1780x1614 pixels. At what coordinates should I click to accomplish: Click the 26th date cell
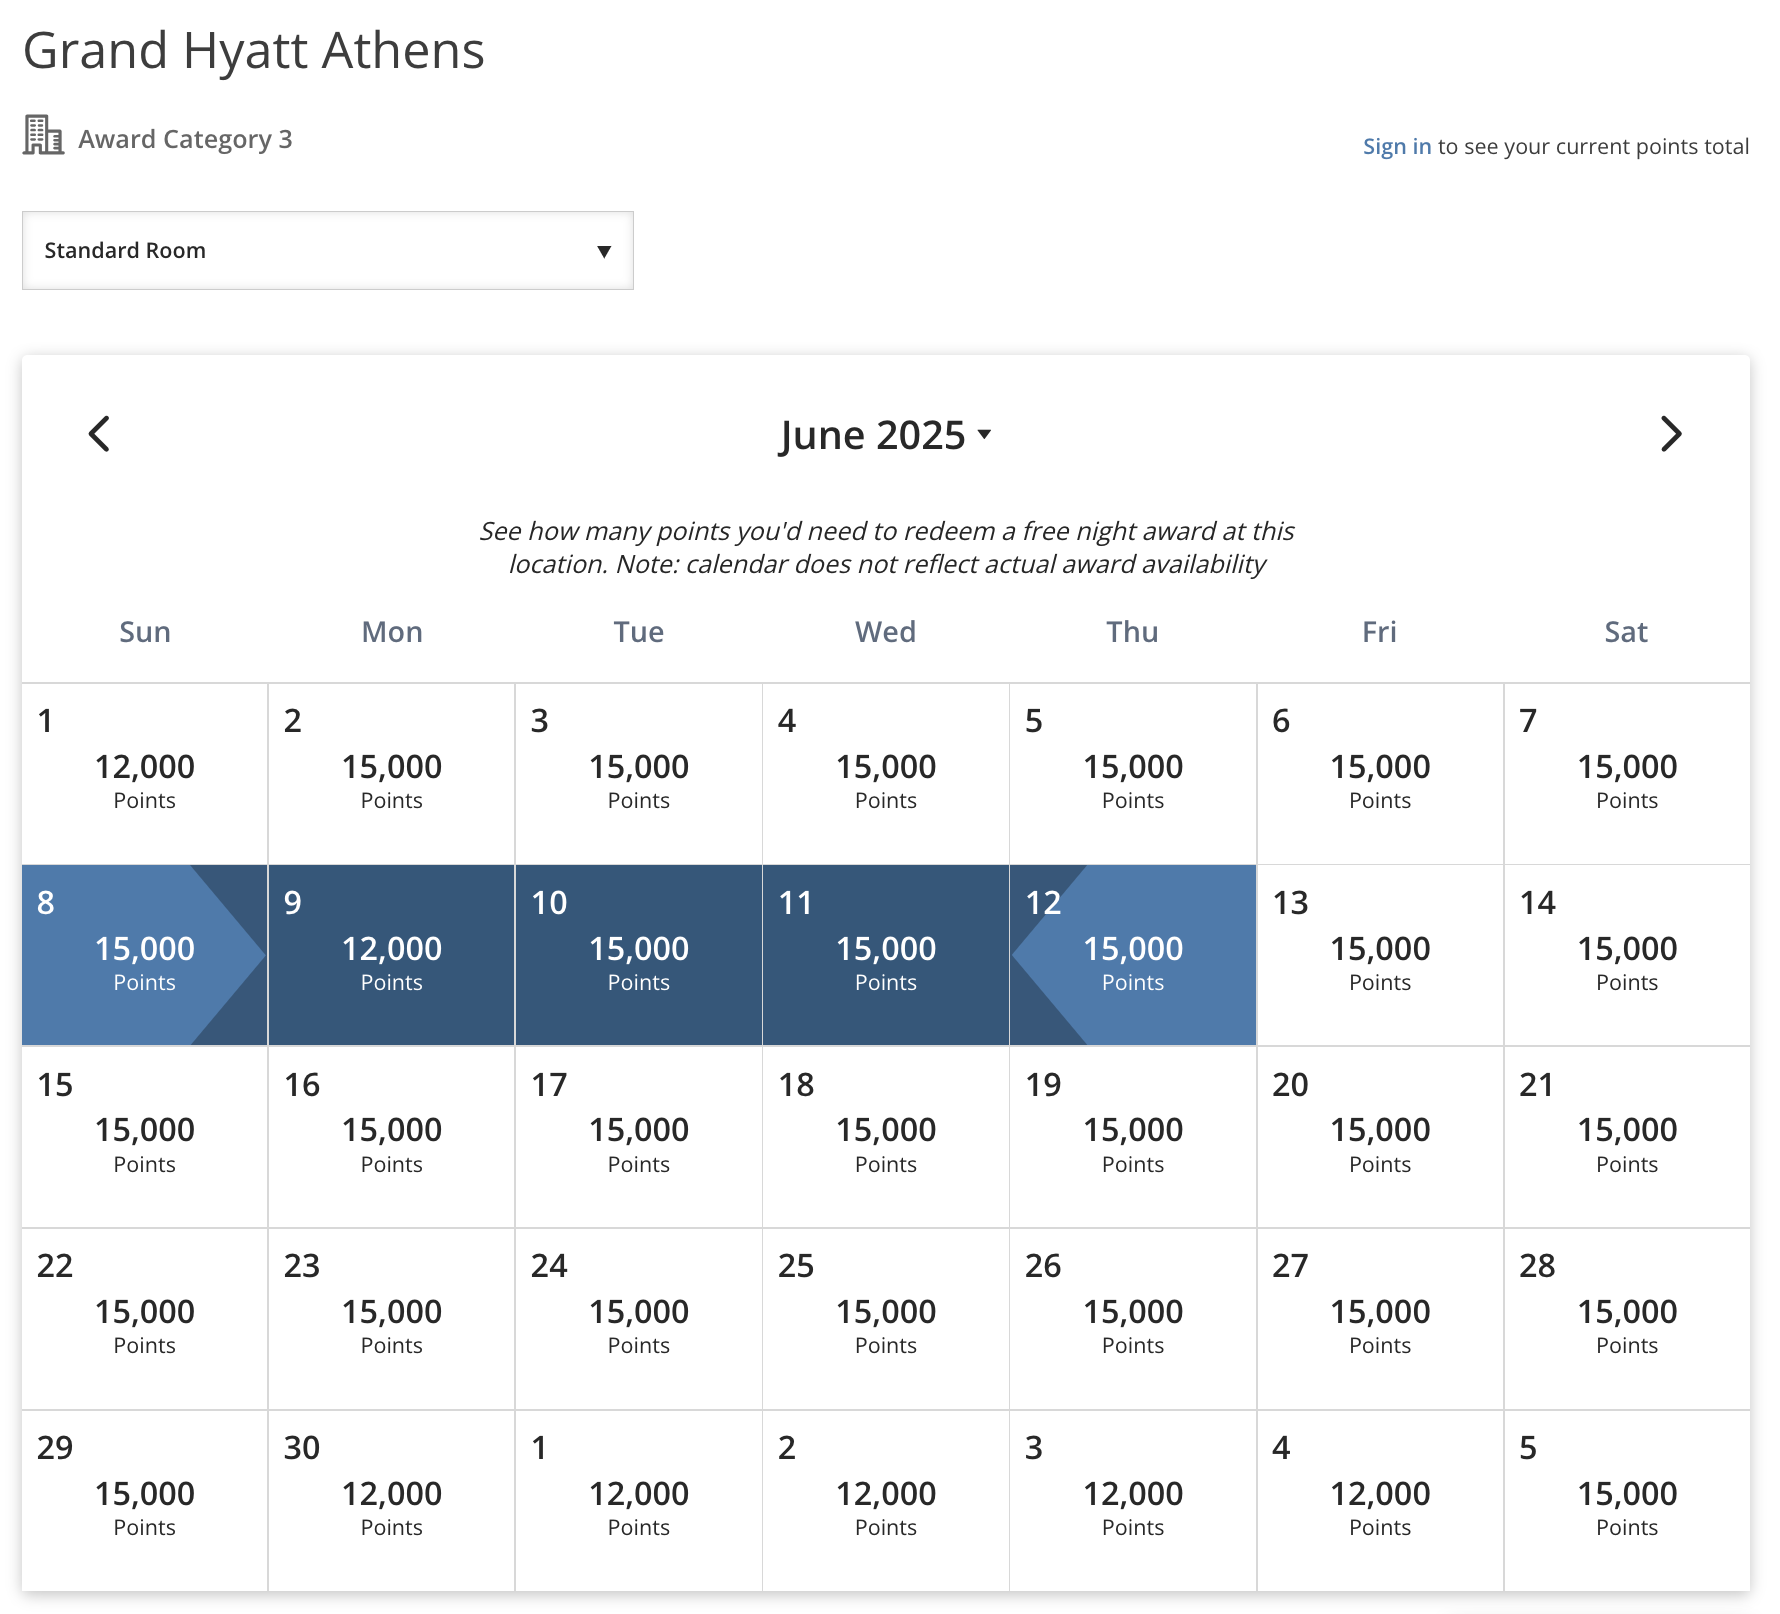(1133, 1320)
